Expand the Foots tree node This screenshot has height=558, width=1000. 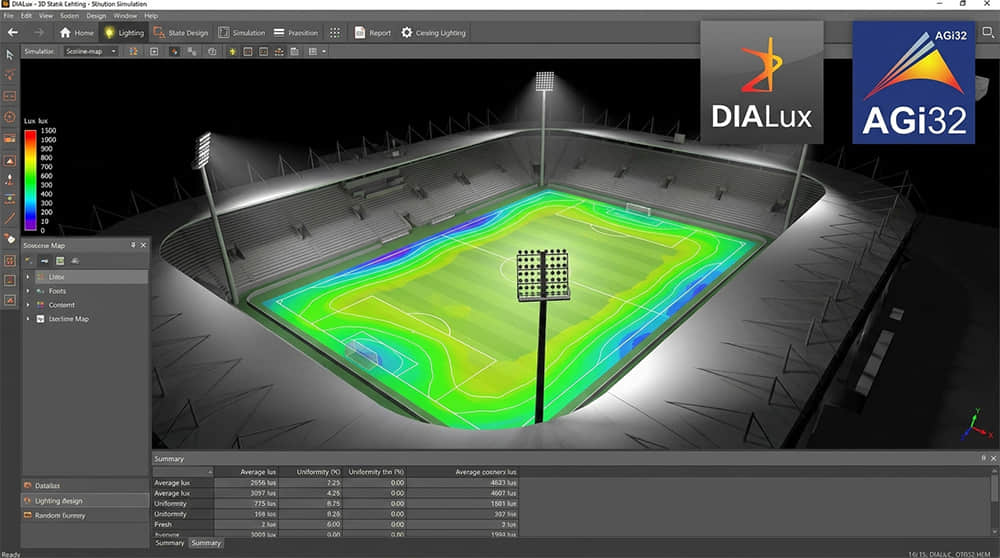pyautogui.click(x=27, y=291)
